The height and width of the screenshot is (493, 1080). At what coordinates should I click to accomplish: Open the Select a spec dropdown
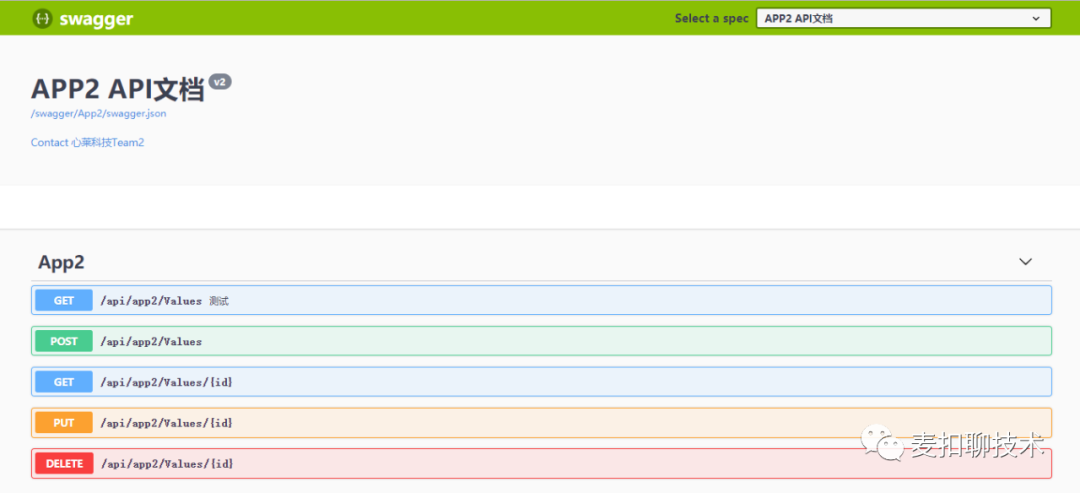tap(904, 19)
